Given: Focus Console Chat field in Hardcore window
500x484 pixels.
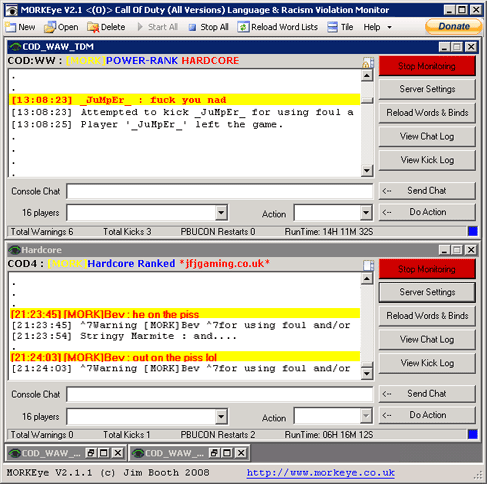Looking at the screenshot, I should coord(220,394).
